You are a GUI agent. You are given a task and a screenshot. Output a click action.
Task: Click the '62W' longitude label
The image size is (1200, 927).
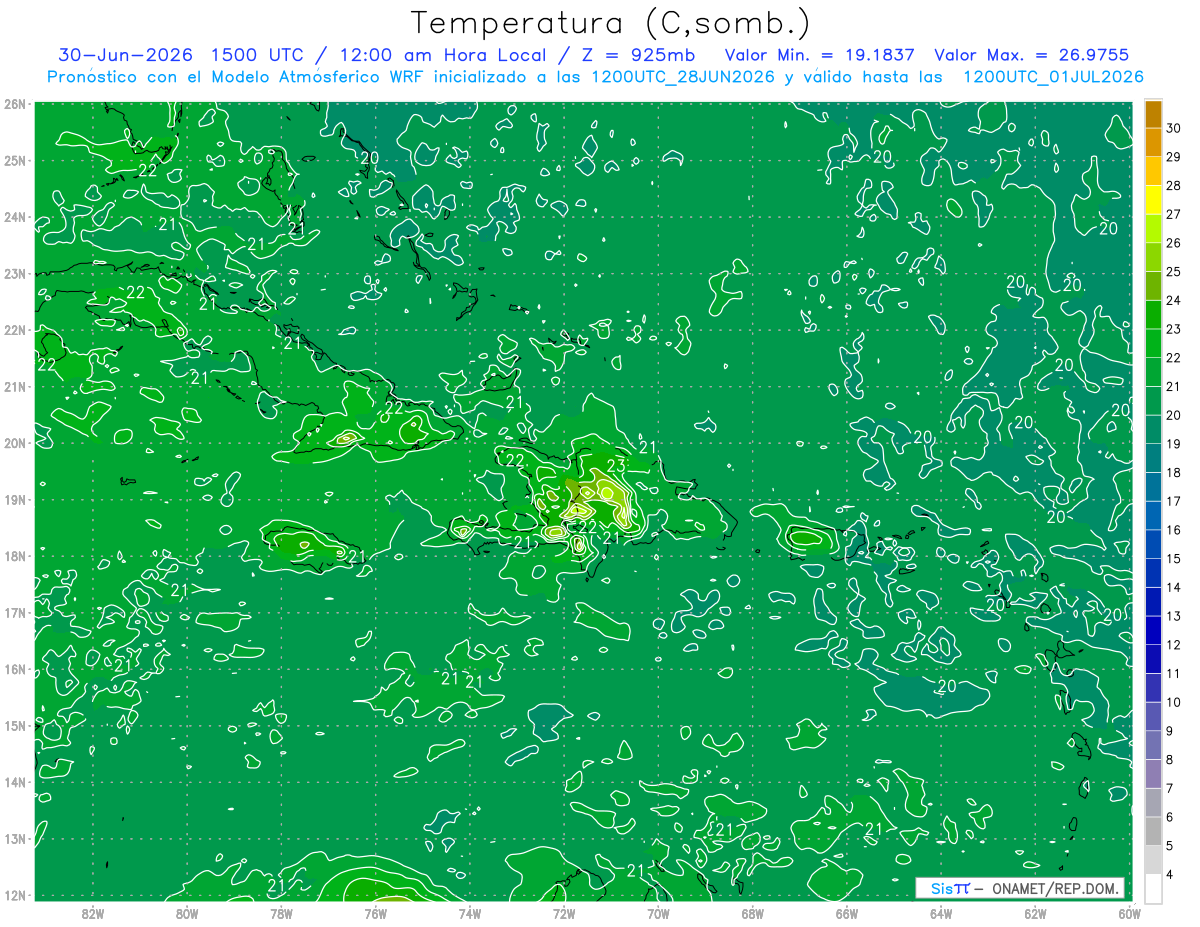(x=1035, y=913)
